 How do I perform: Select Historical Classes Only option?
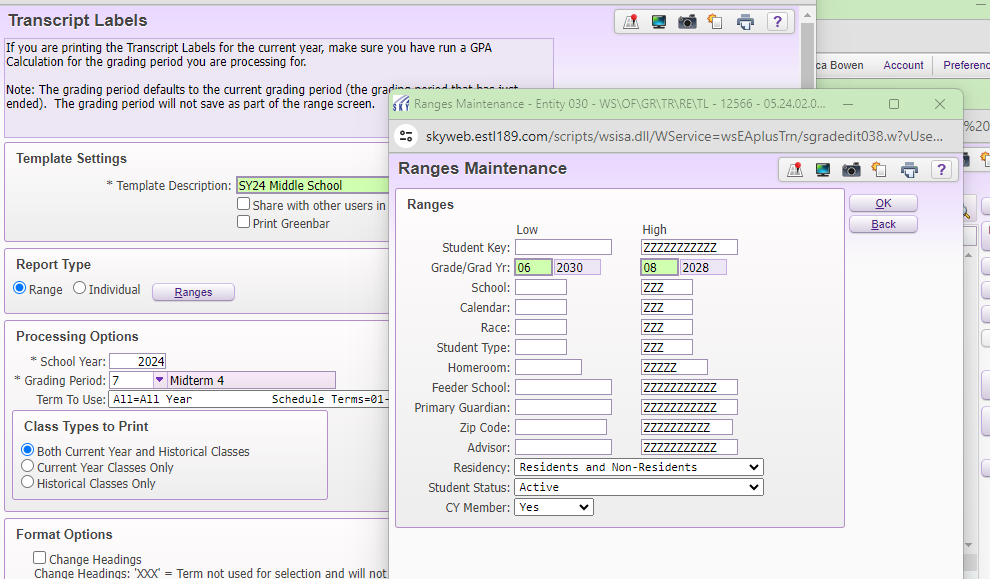28,483
